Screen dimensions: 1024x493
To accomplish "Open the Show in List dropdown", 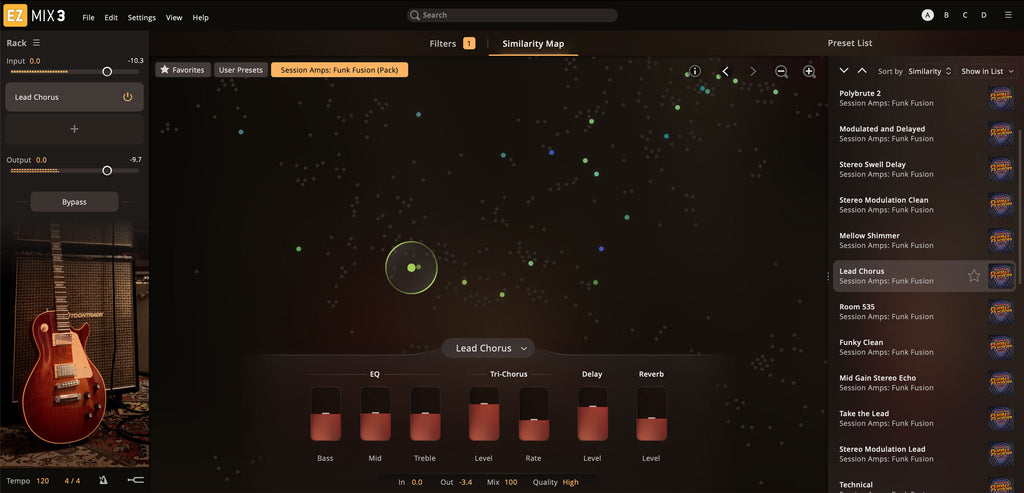I will coord(987,71).
